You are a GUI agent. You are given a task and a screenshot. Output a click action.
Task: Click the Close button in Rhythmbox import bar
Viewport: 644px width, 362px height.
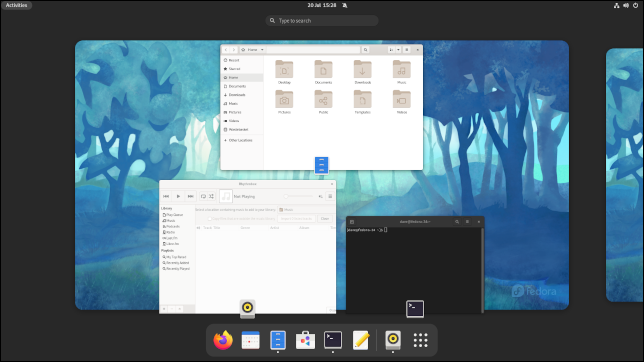[325, 219]
